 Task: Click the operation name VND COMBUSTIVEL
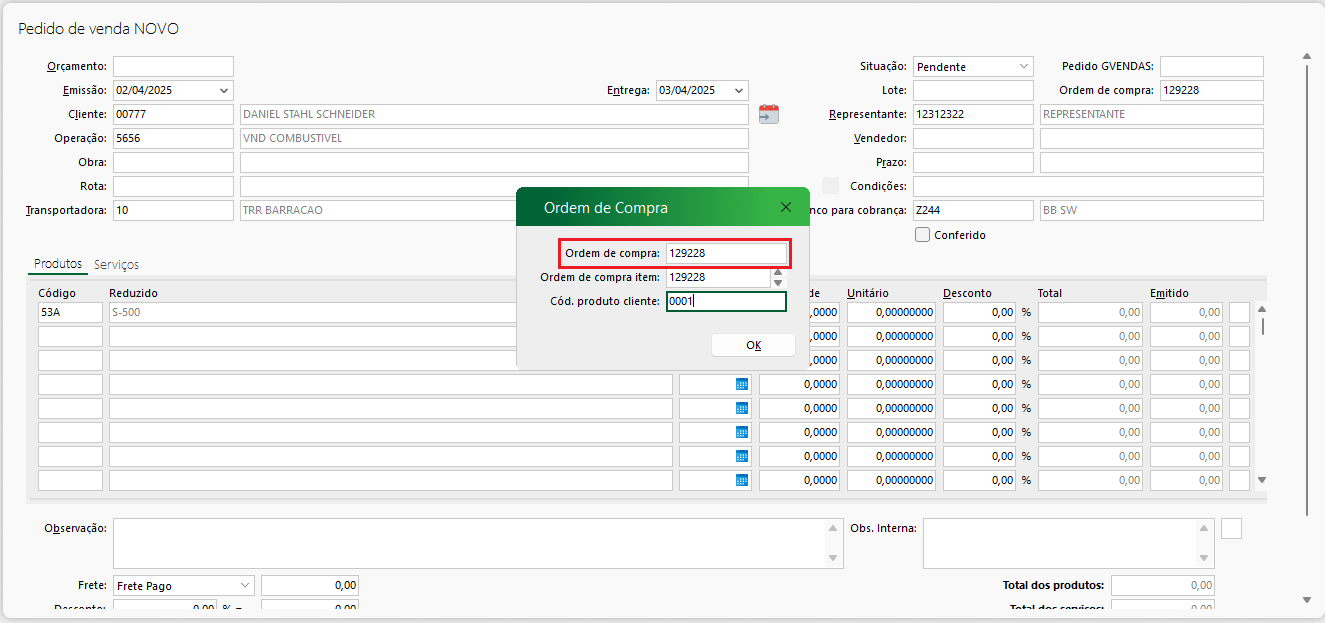pyautogui.click(x=292, y=138)
